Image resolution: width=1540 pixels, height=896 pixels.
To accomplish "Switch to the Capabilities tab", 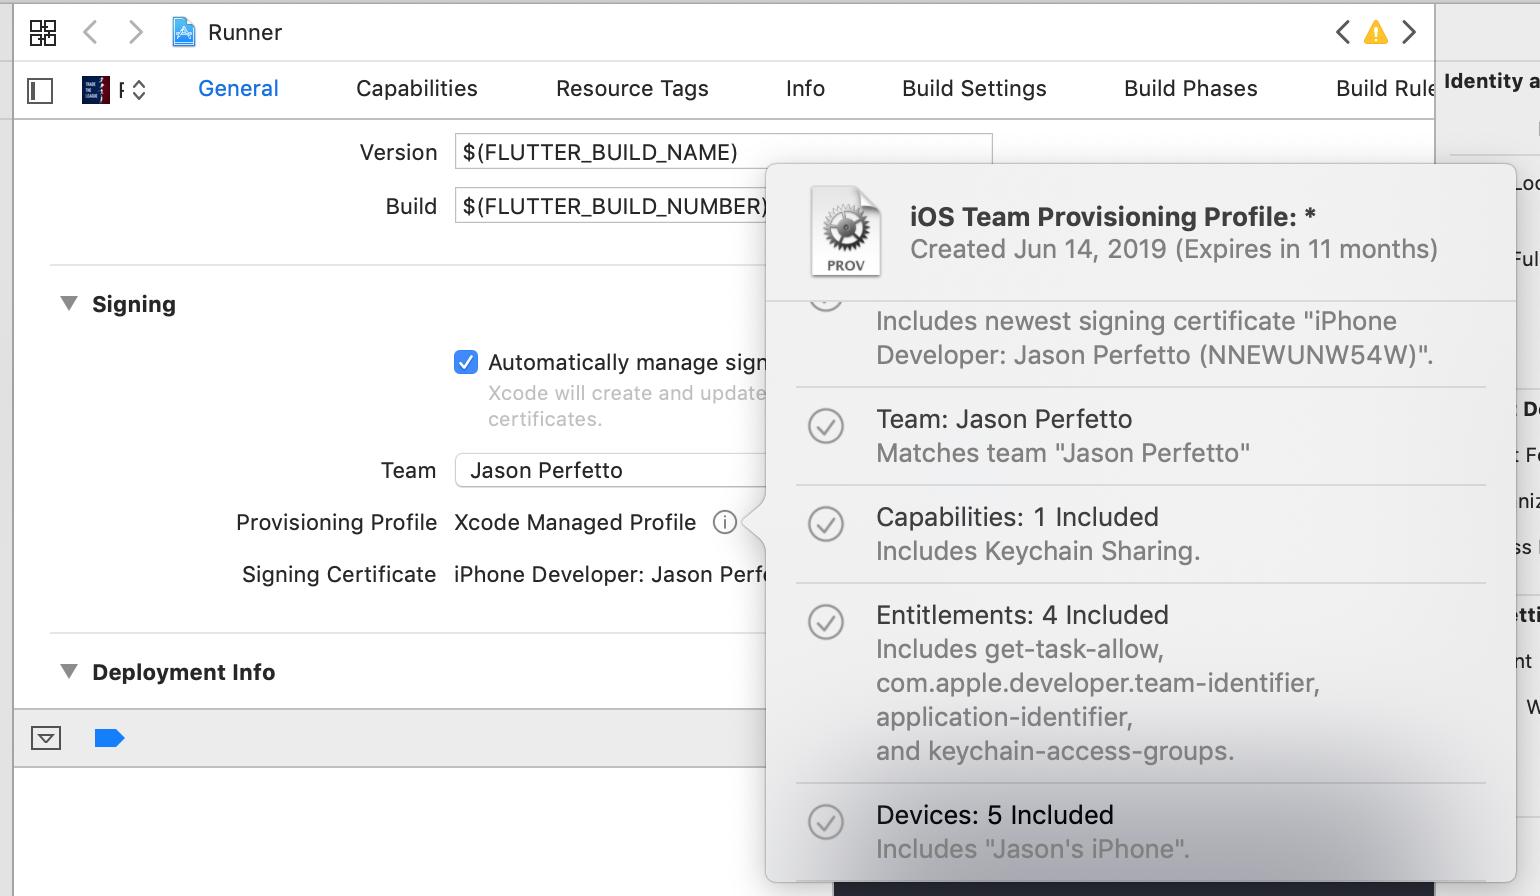I will coord(417,88).
